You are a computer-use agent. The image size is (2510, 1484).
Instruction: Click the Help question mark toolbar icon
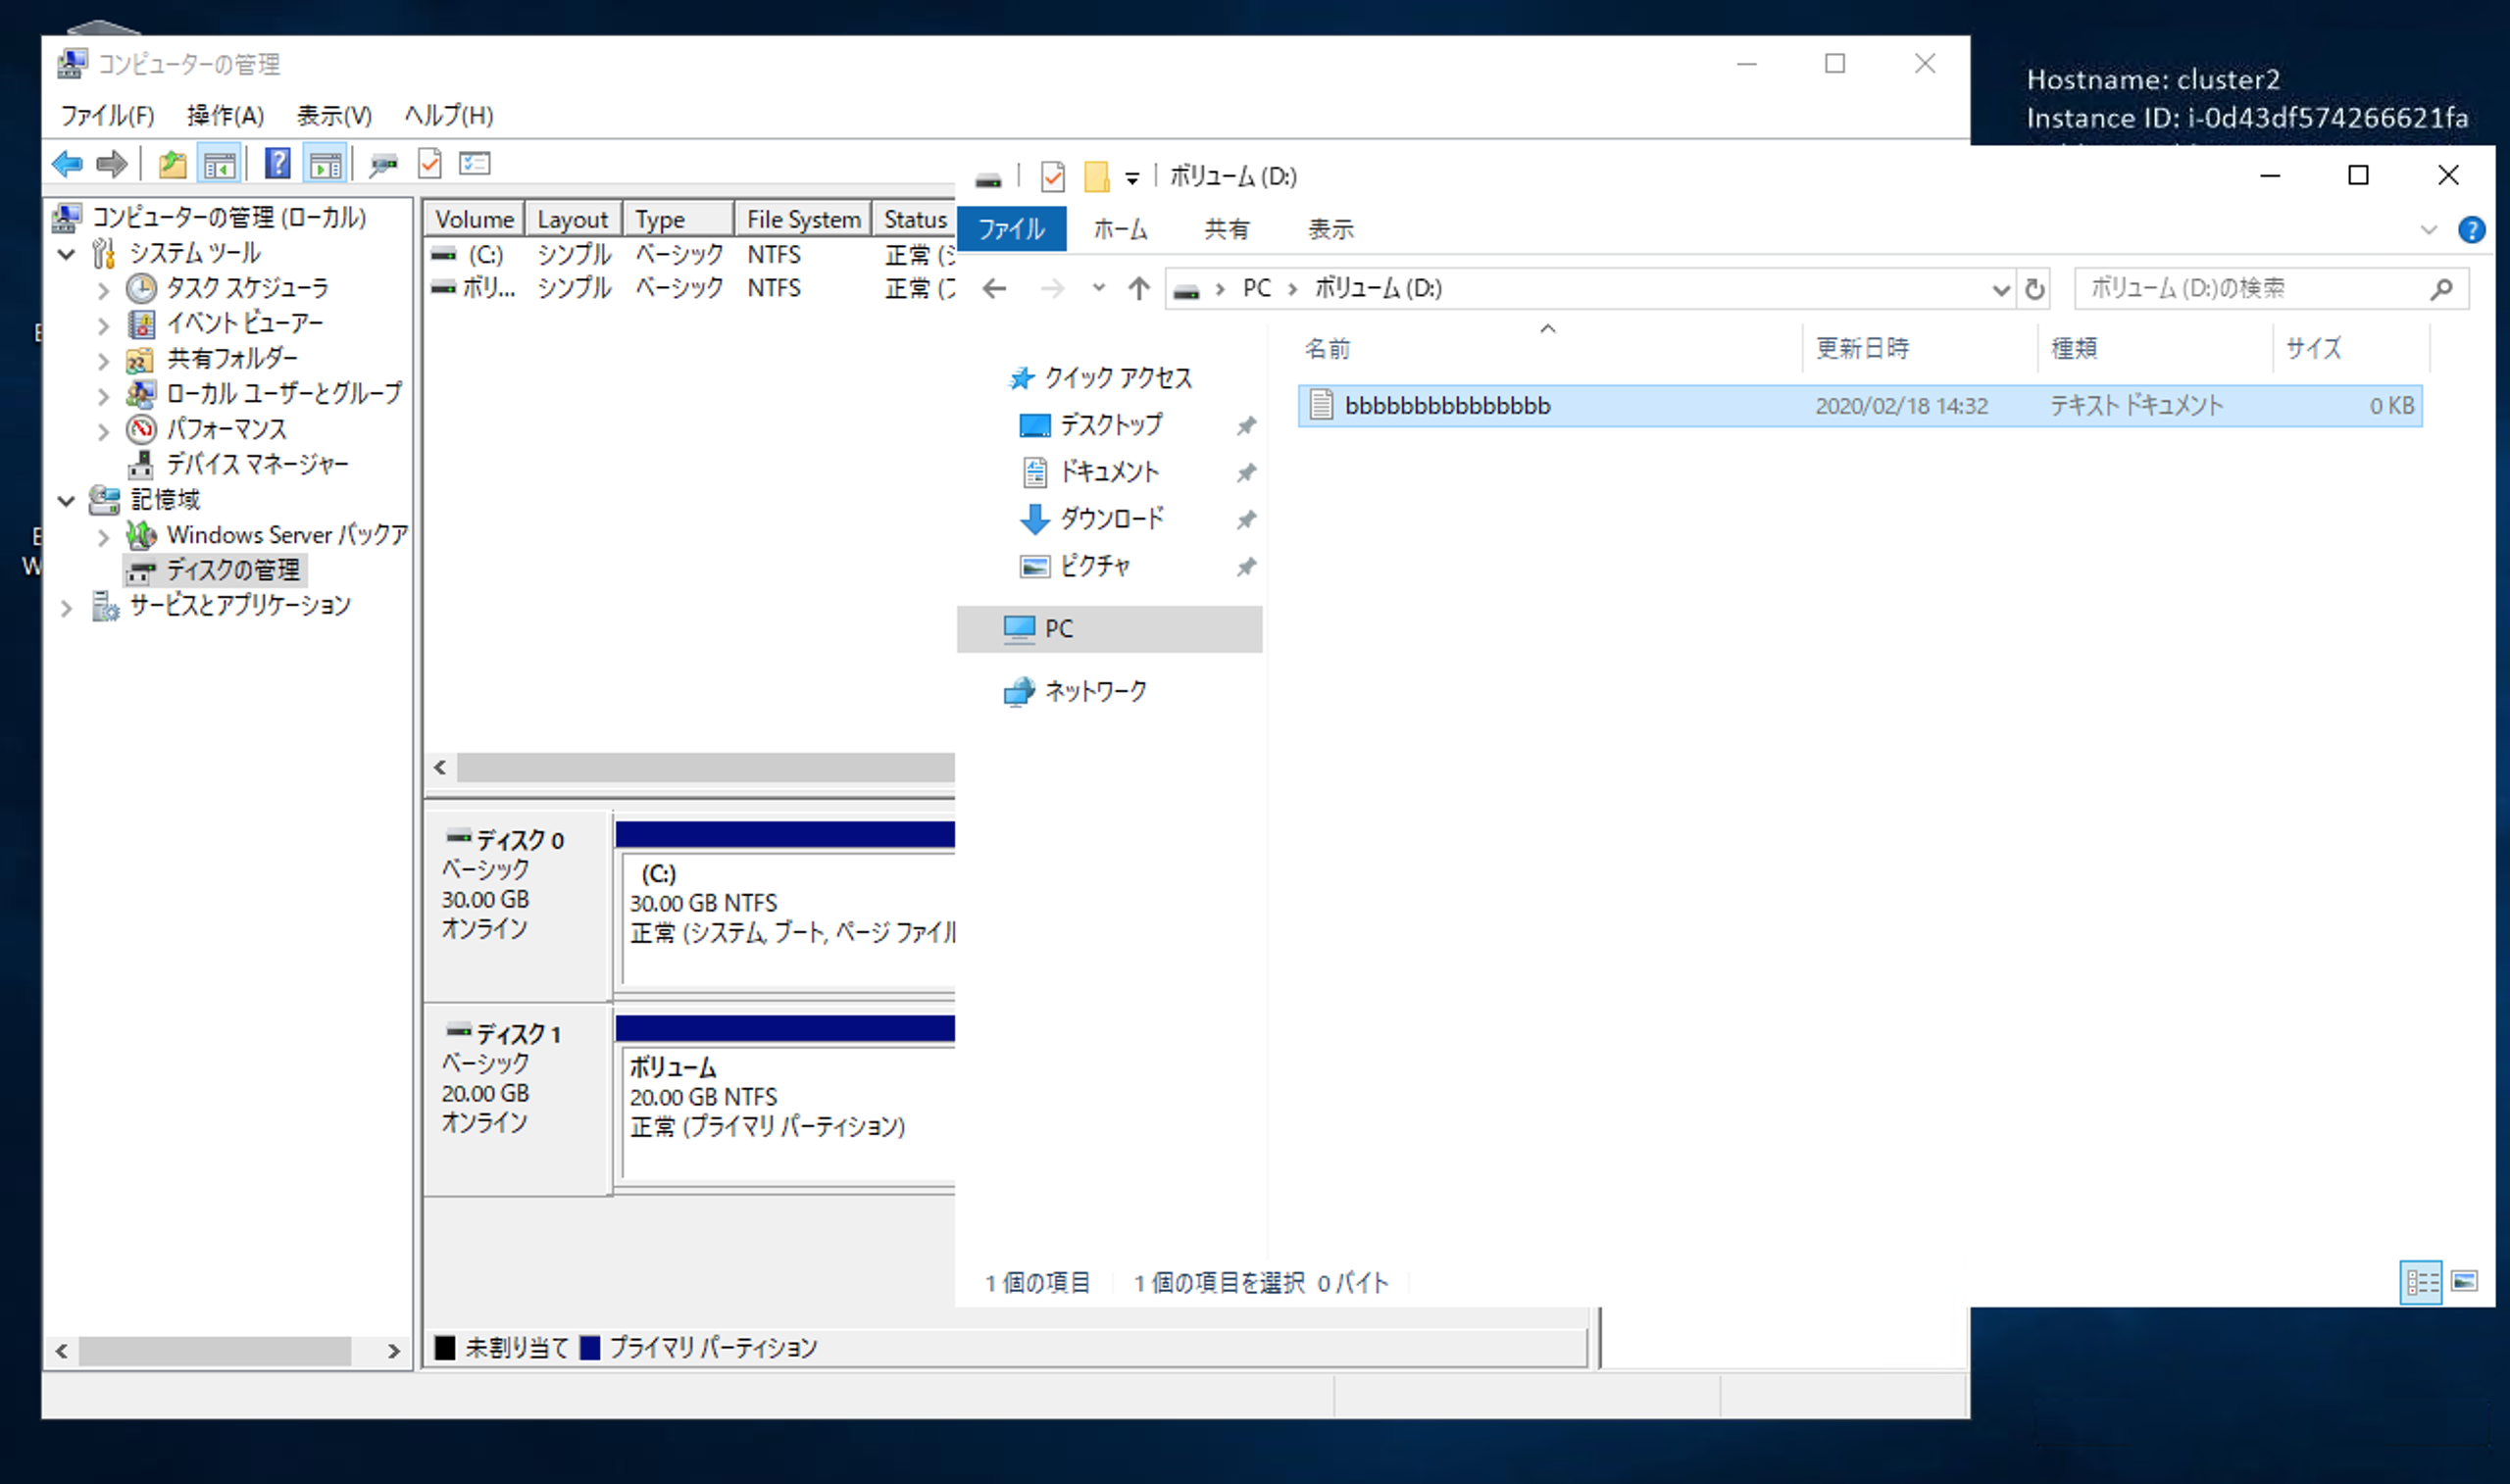pyautogui.click(x=277, y=164)
